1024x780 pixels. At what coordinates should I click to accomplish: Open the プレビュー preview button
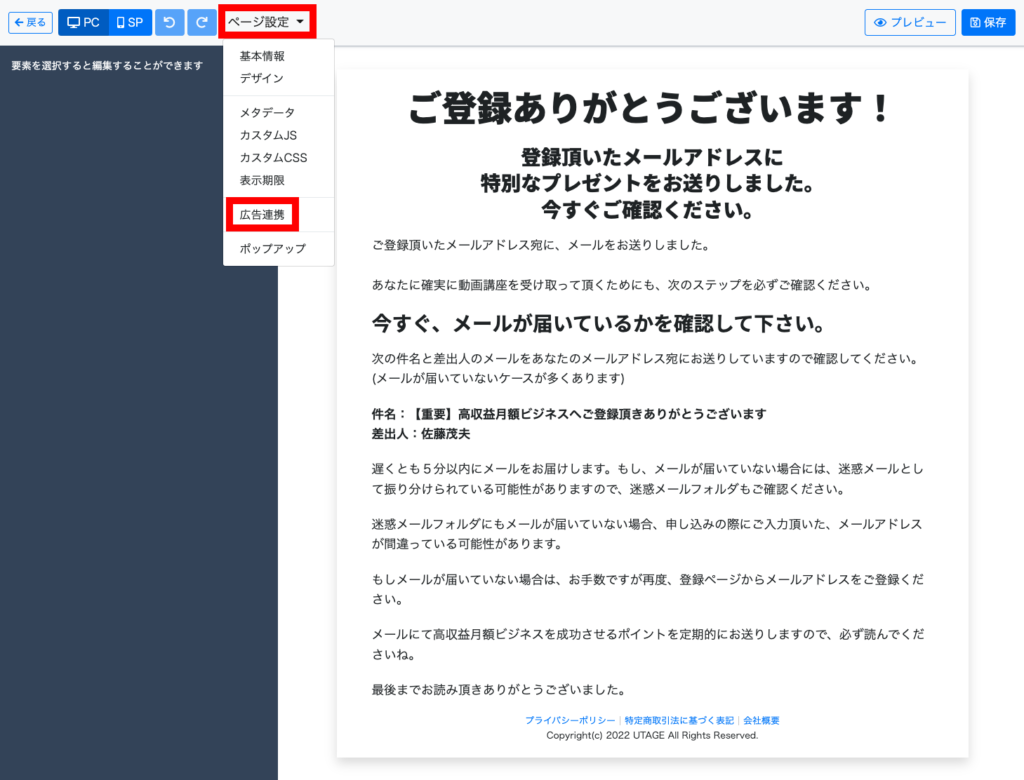910,22
